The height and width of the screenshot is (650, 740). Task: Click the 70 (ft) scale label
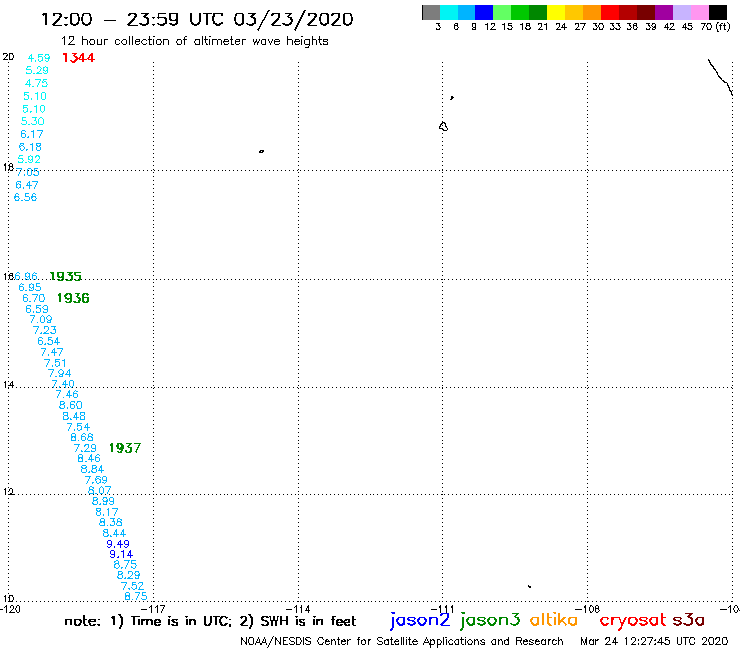(x=715, y=27)
